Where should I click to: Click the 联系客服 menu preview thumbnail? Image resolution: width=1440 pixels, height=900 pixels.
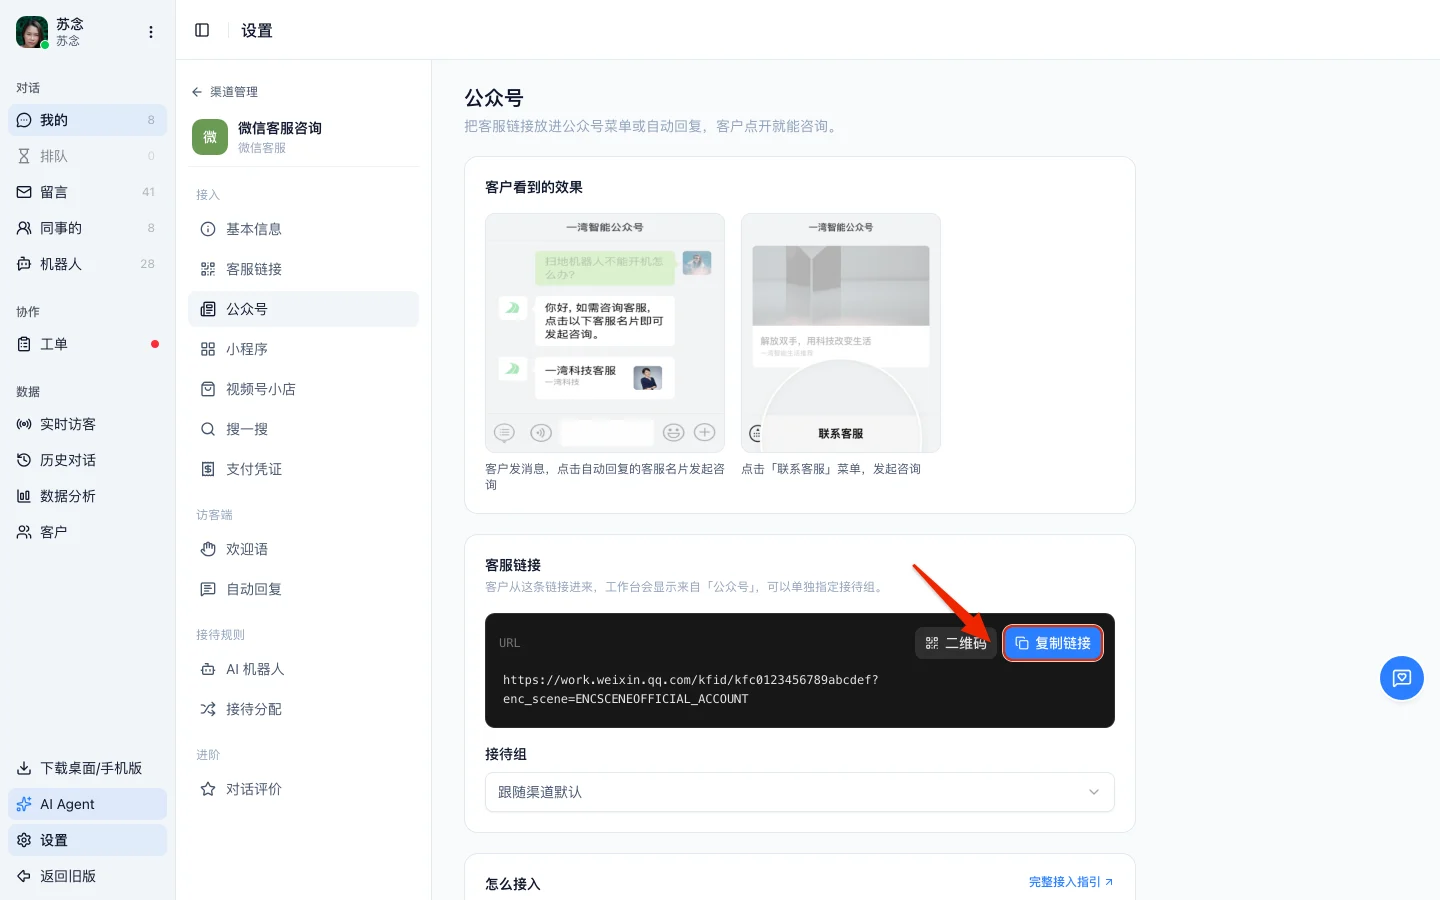tap(841, 333)
